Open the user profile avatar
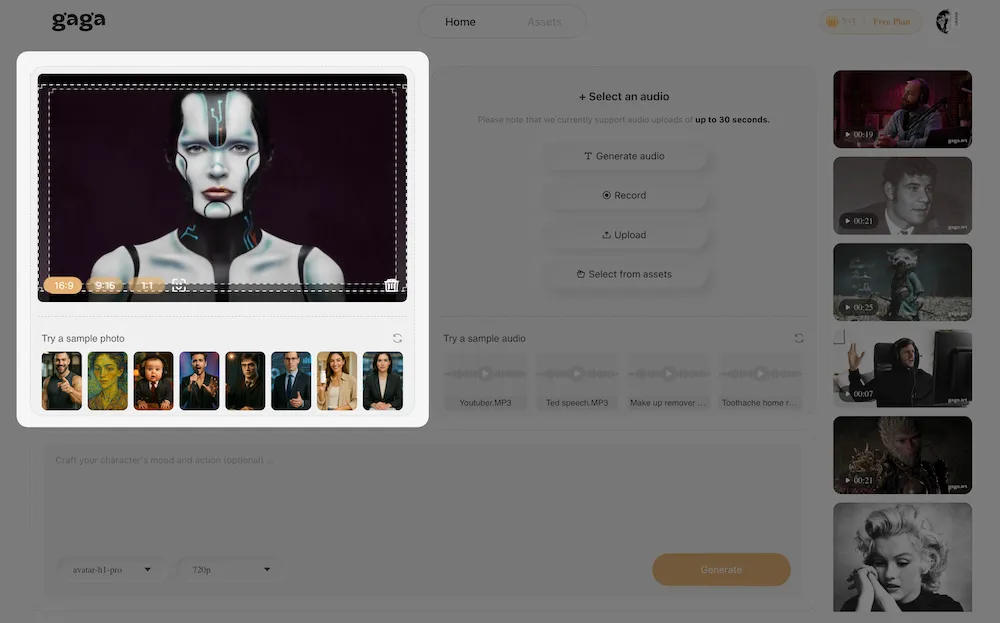 (945, 22)
